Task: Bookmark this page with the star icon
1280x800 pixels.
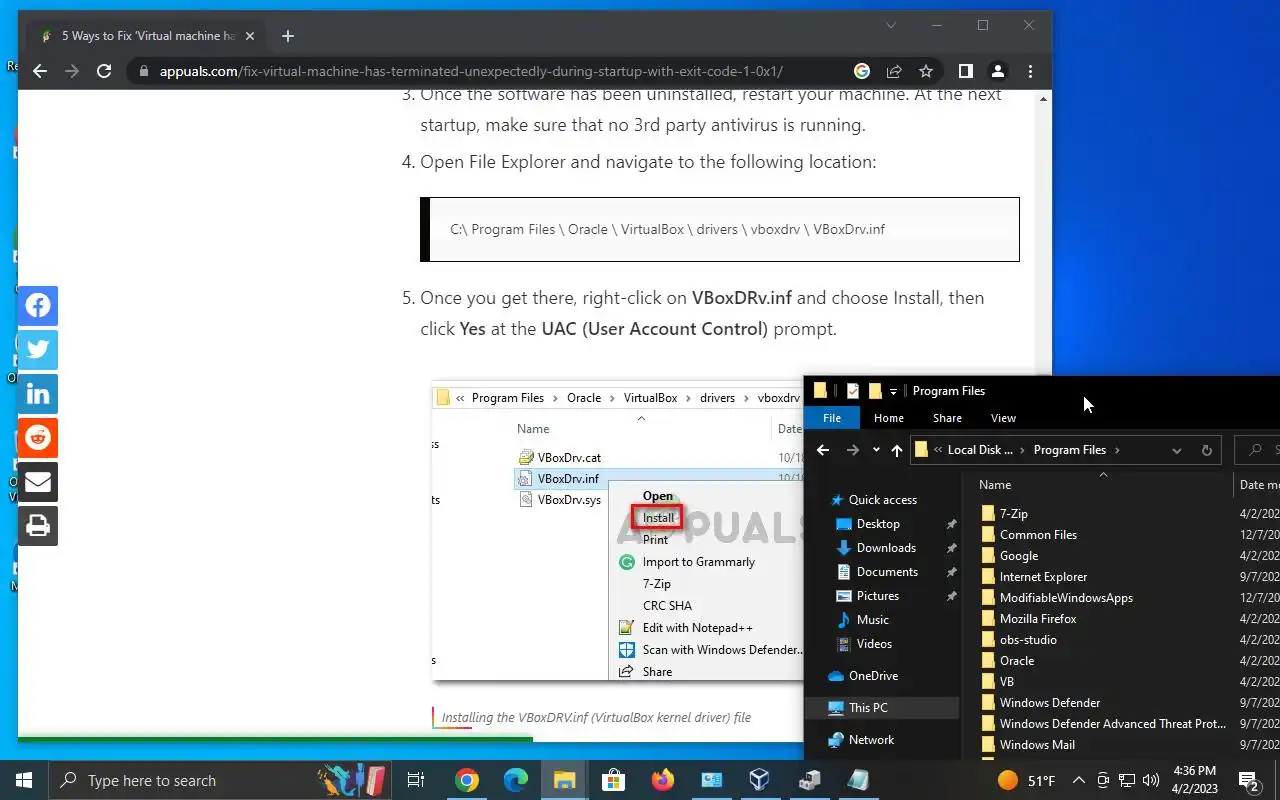Action: [926, 71]
